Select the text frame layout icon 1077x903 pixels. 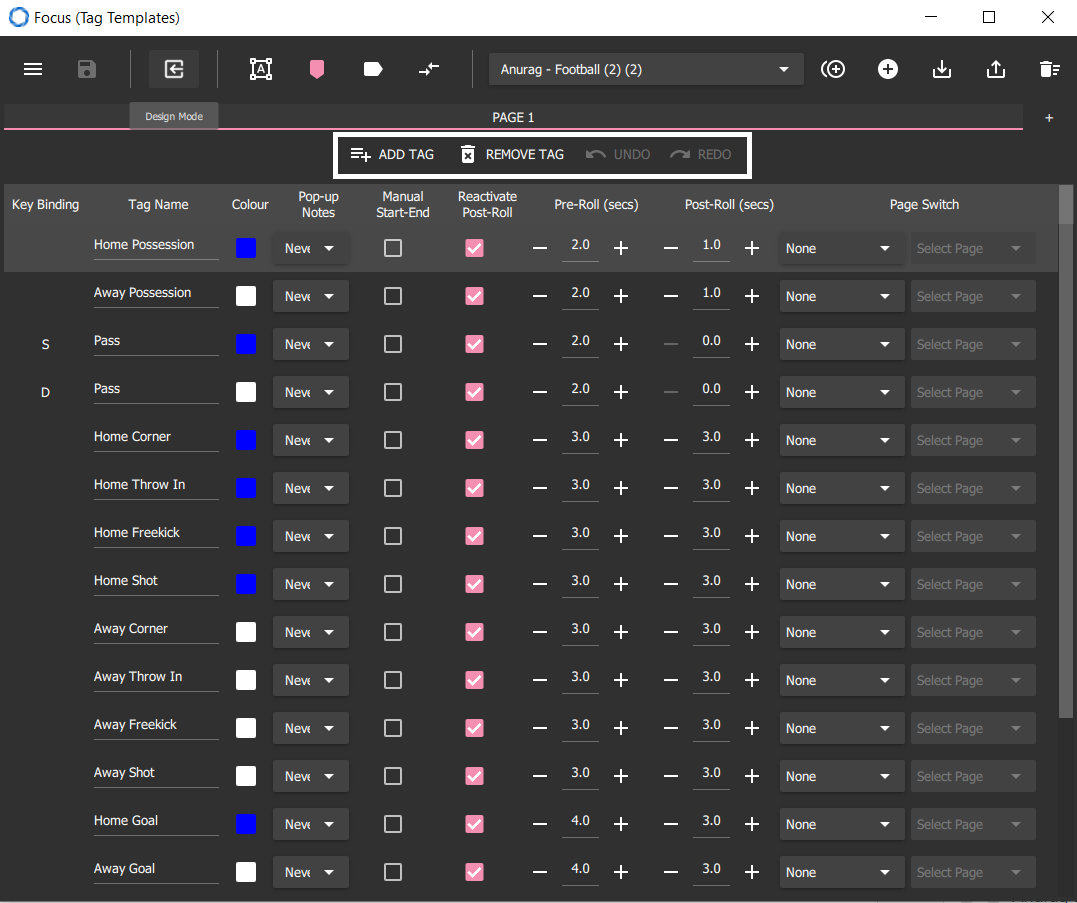(261, 69)
